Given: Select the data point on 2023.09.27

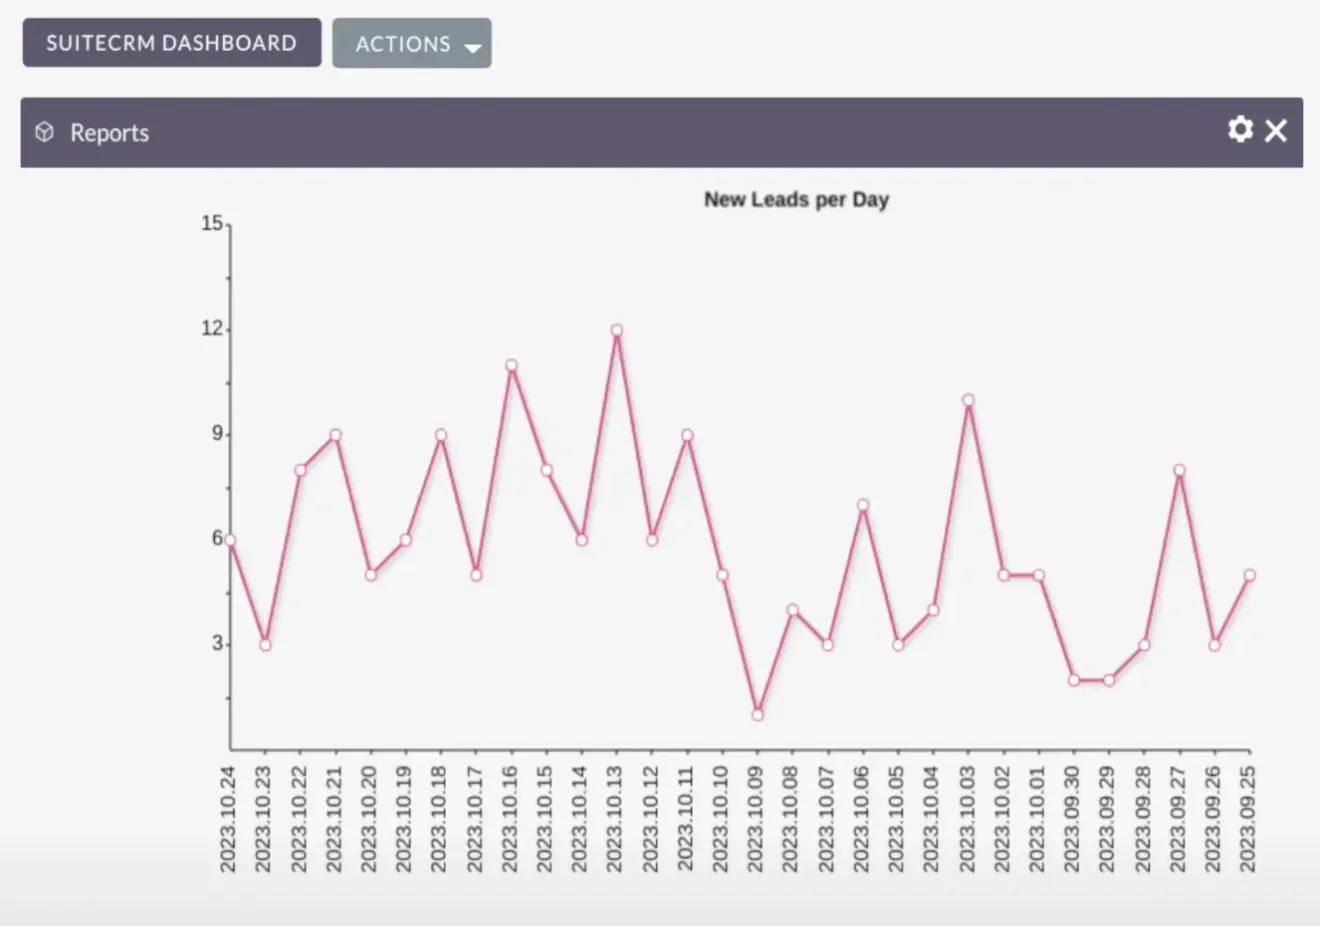Looking at the screenshot, I should (x=1178, y=469).
